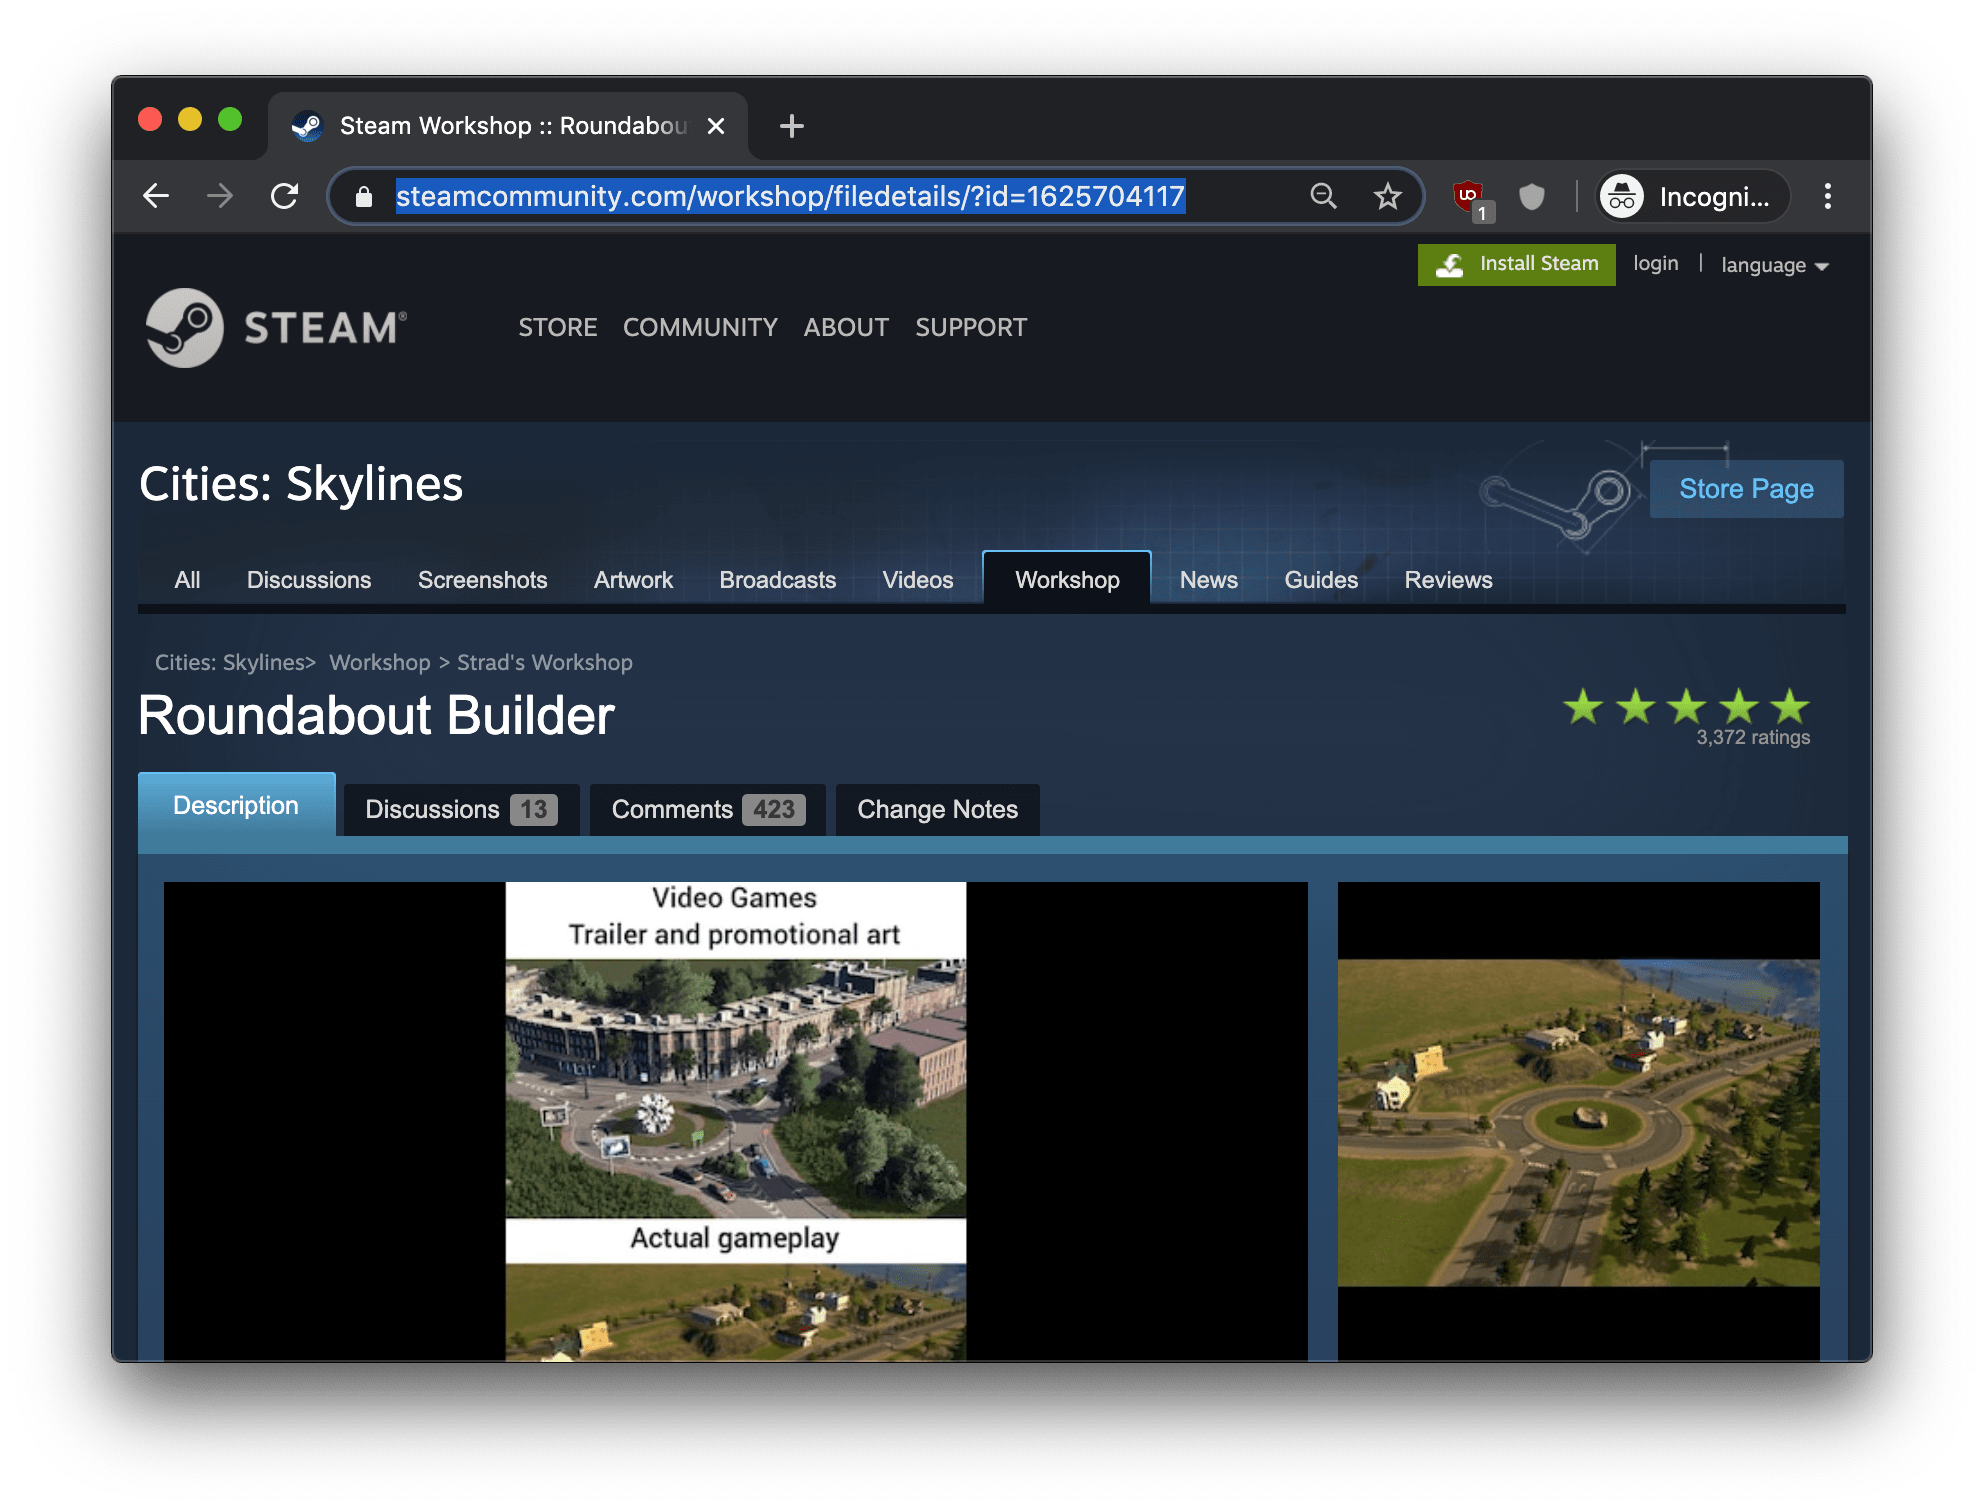Reload the page with the refresh icon

click(x=285, y=196)
